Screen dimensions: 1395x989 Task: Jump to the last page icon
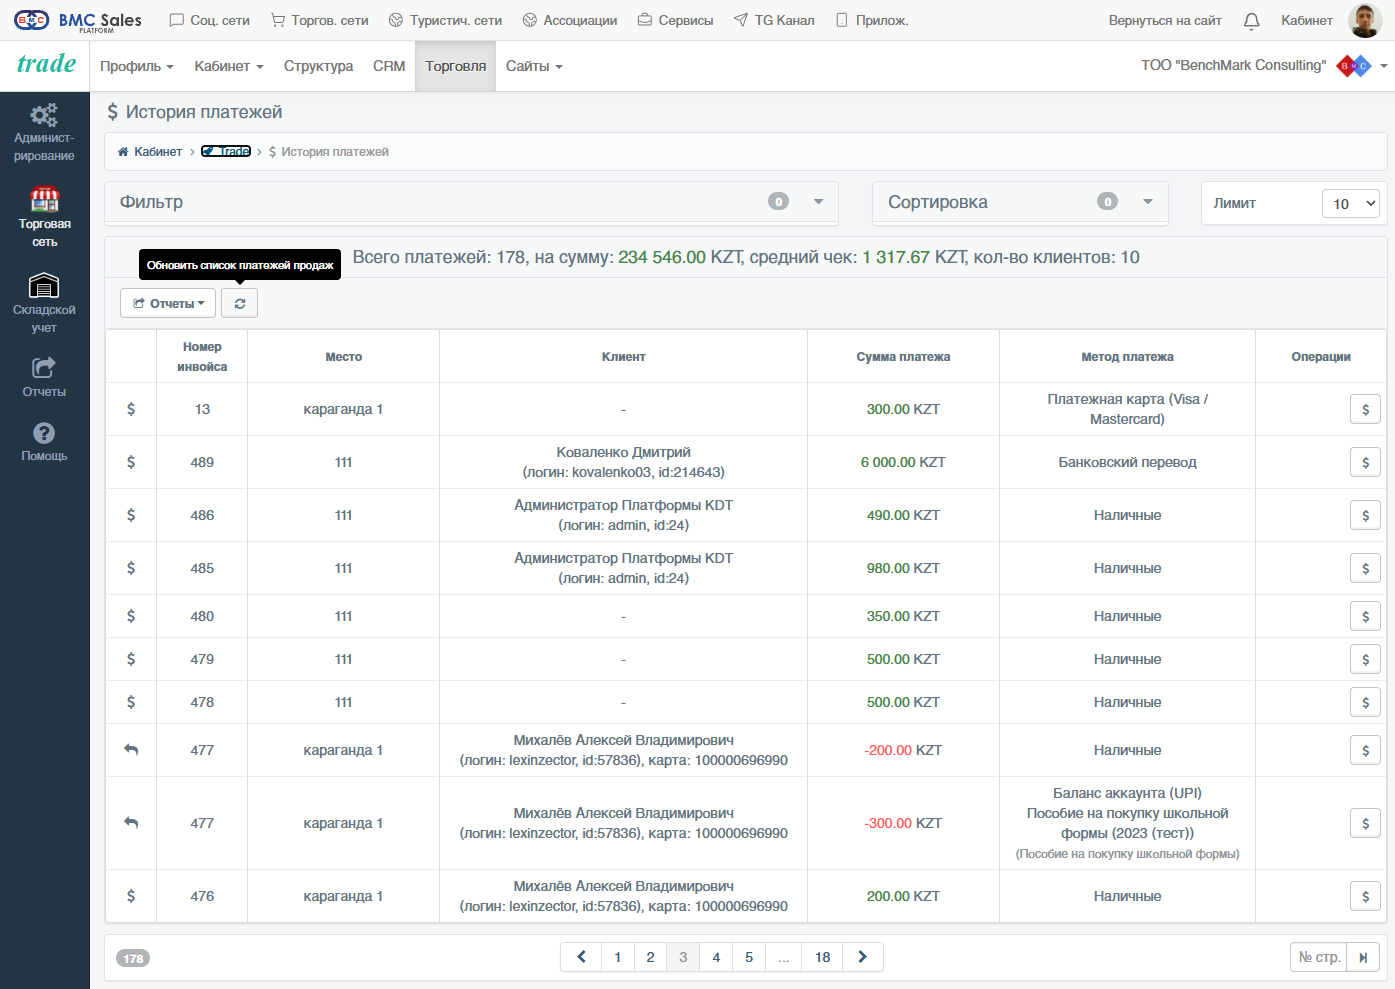(x=1363, y=957)
